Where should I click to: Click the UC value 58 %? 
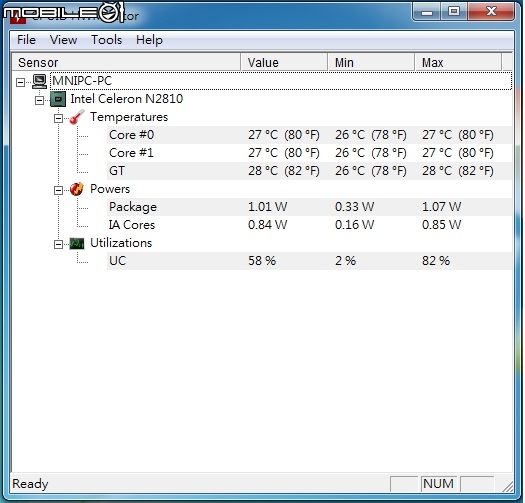coord(262,261)
